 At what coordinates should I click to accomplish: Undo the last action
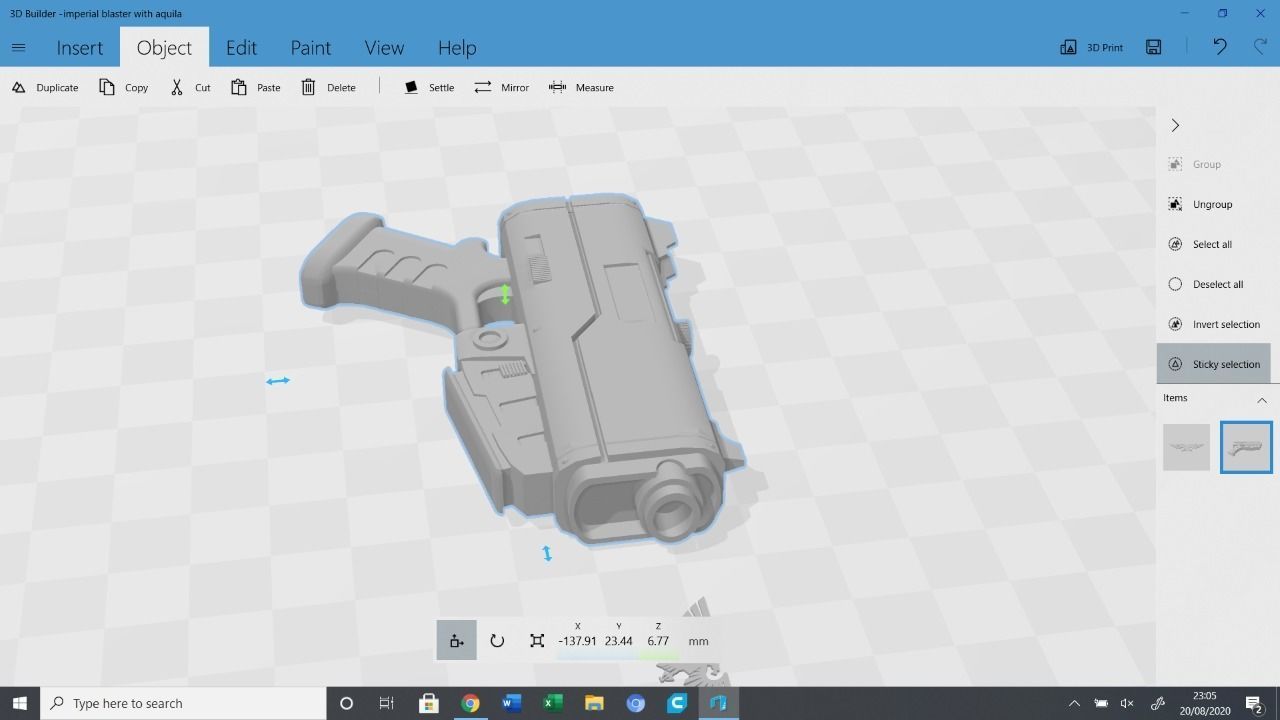1220,47
